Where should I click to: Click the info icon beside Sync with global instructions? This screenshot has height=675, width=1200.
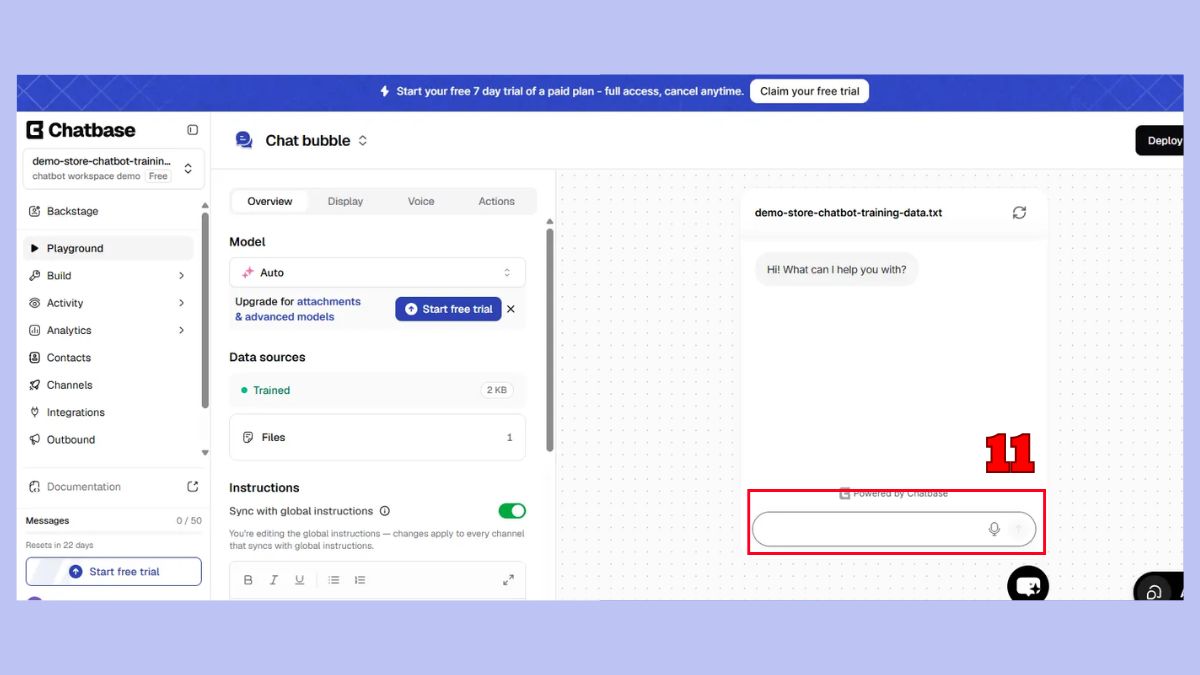385,511
